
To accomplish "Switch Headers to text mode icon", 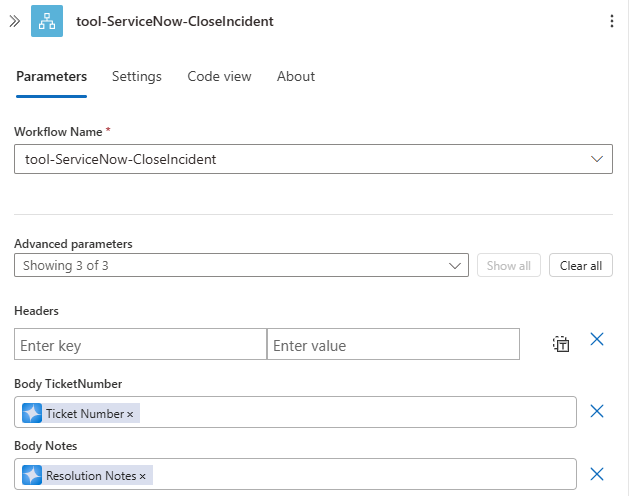I will [x=561, y=344].
